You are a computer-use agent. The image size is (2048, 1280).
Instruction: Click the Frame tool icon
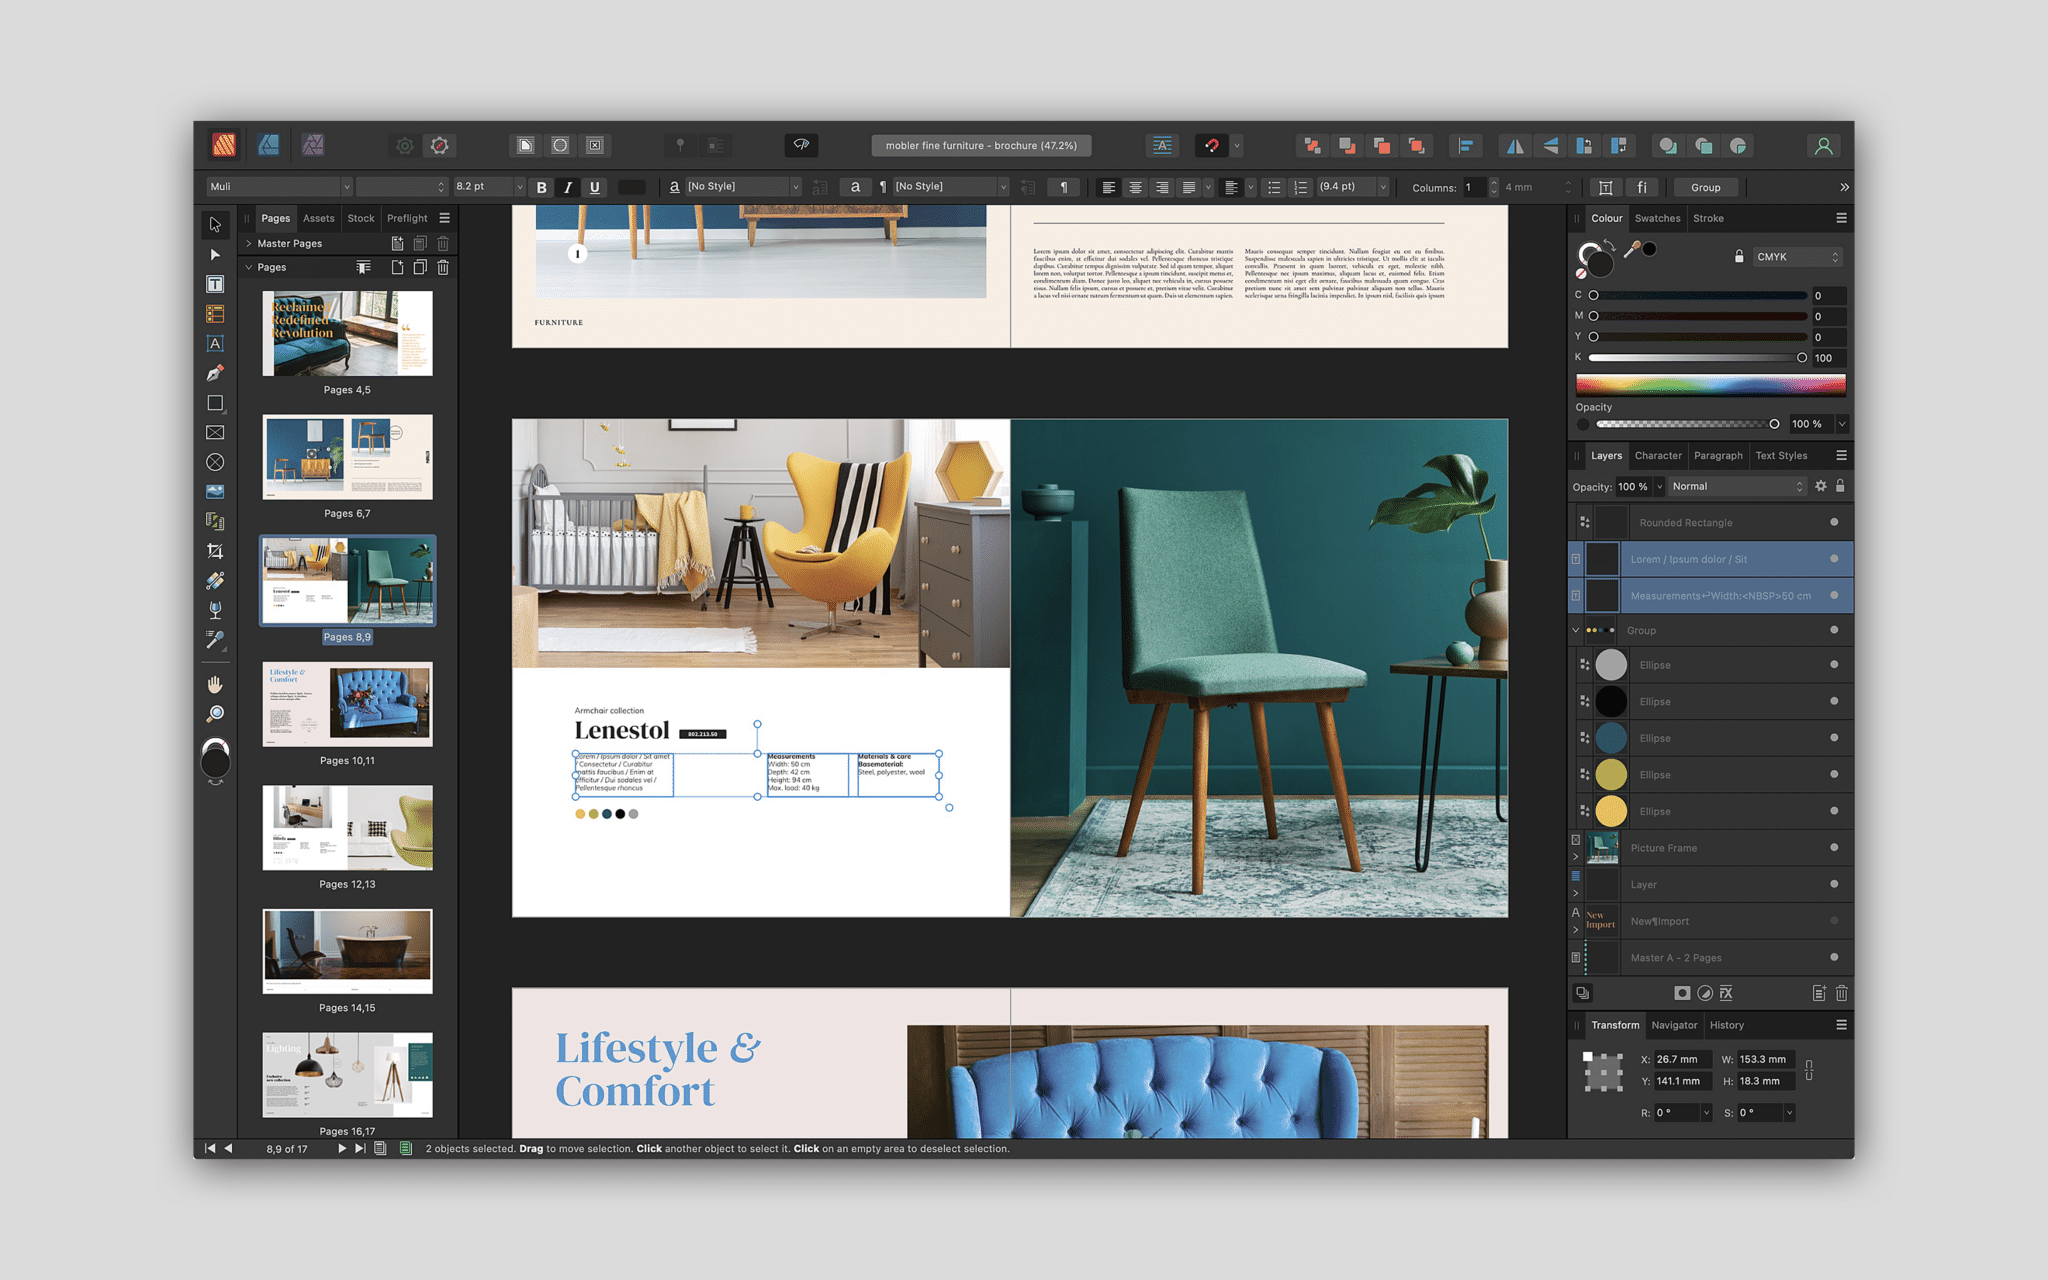pos(215,435)
